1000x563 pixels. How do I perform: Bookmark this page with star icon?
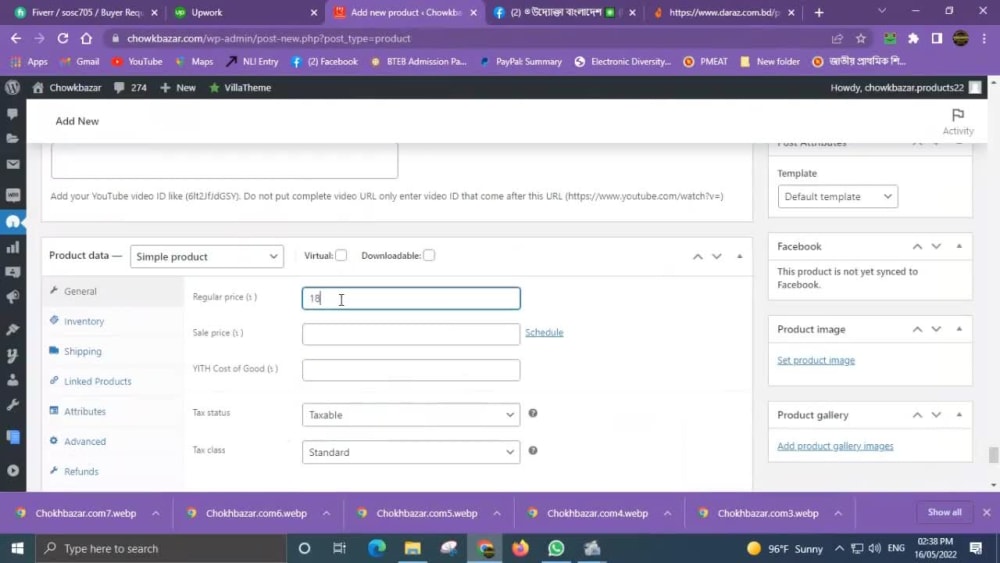[860, 38]
